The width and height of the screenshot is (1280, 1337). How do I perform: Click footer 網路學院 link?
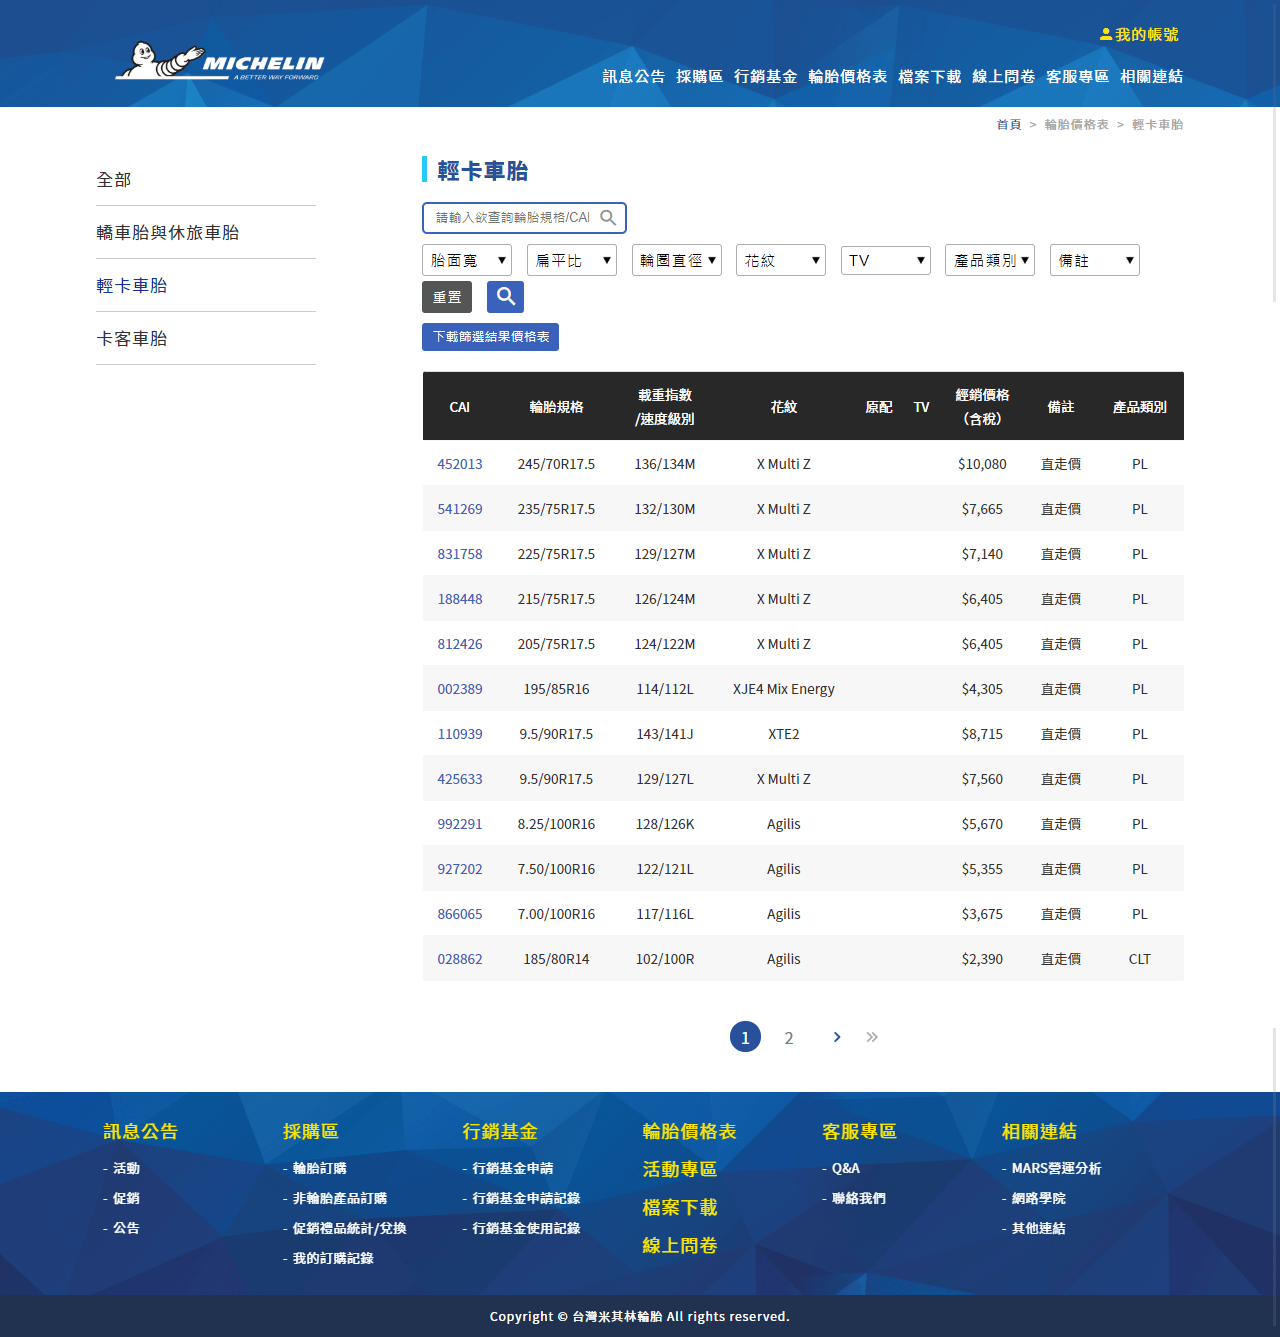1039,1198
